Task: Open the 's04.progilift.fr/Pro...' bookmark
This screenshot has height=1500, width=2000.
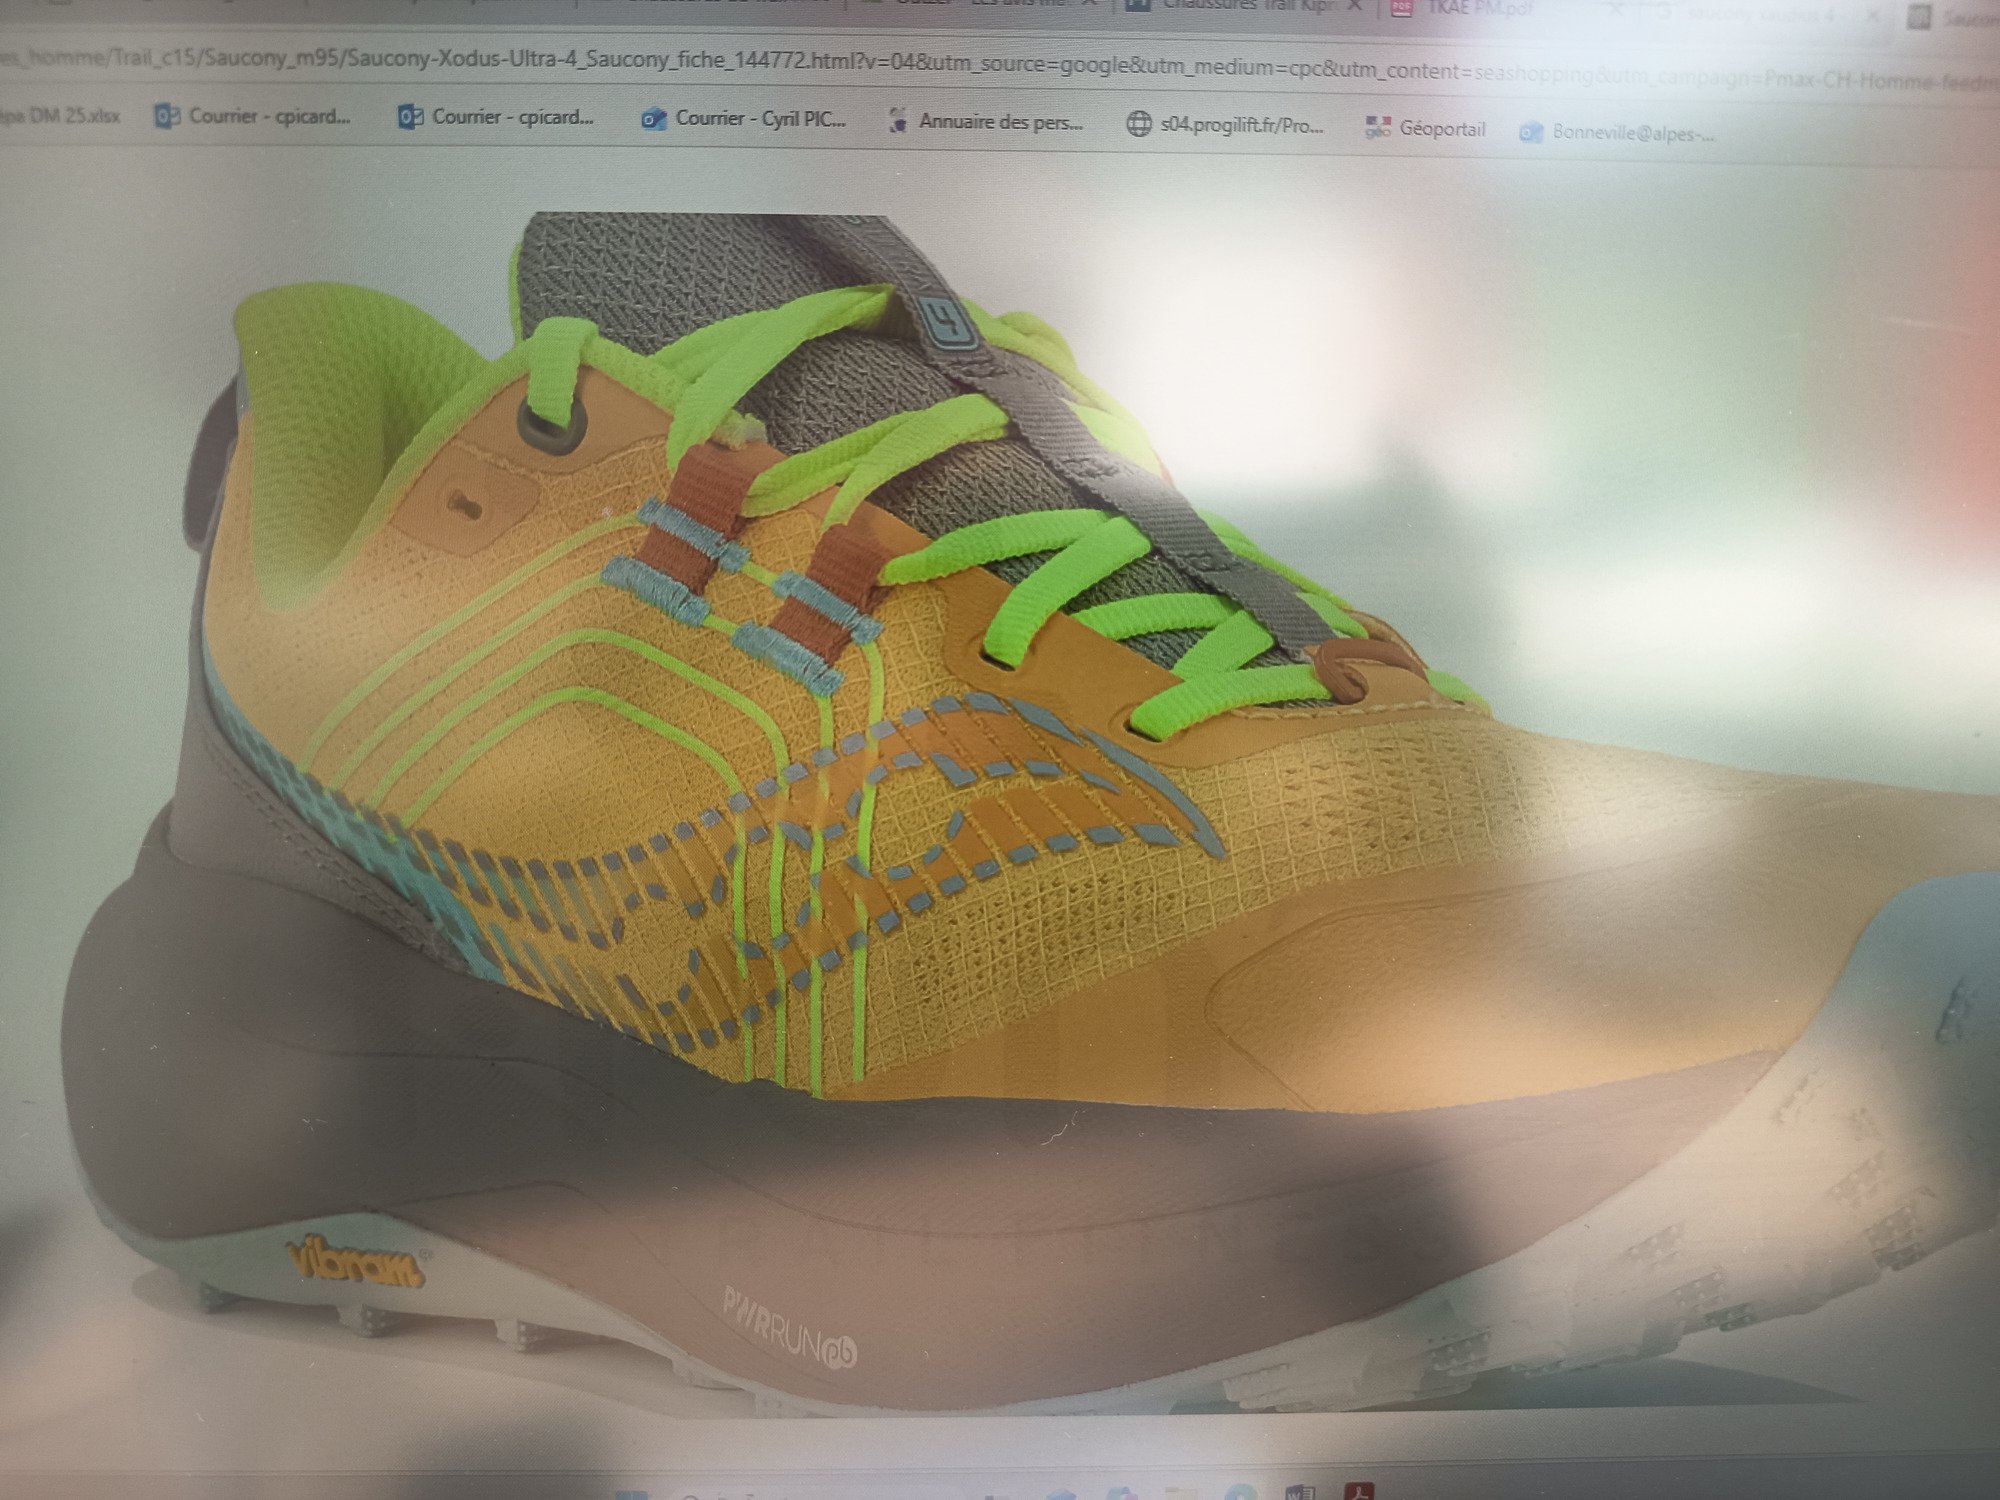Action: tap(1225, 125)
